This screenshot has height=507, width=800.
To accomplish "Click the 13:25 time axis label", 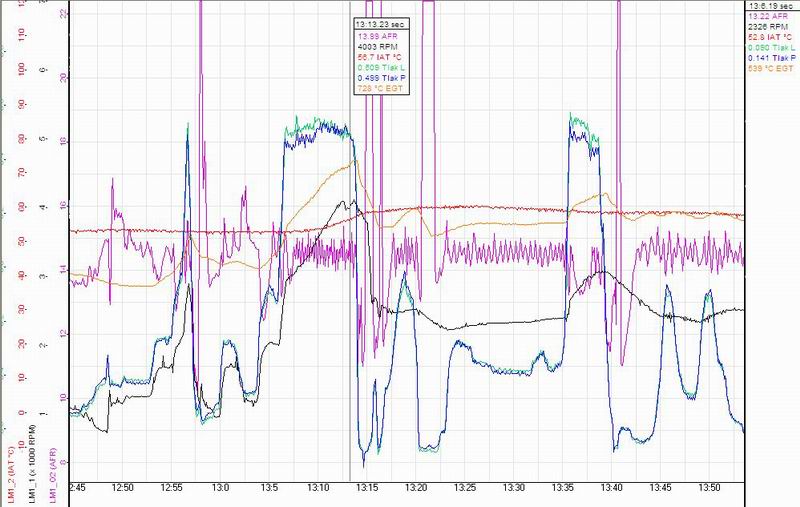I will click(465, 488).
